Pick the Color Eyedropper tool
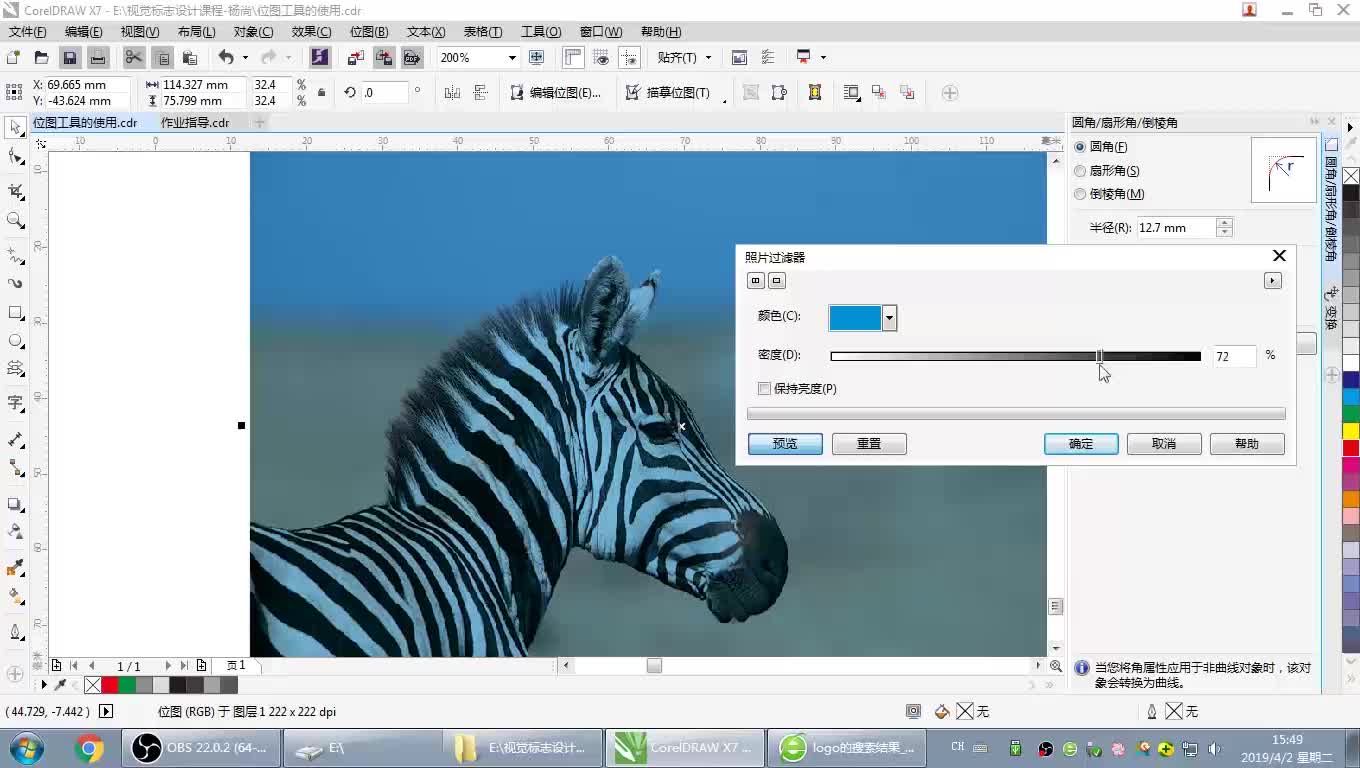This screenshot has height=768, width=1360. [15, 568]
